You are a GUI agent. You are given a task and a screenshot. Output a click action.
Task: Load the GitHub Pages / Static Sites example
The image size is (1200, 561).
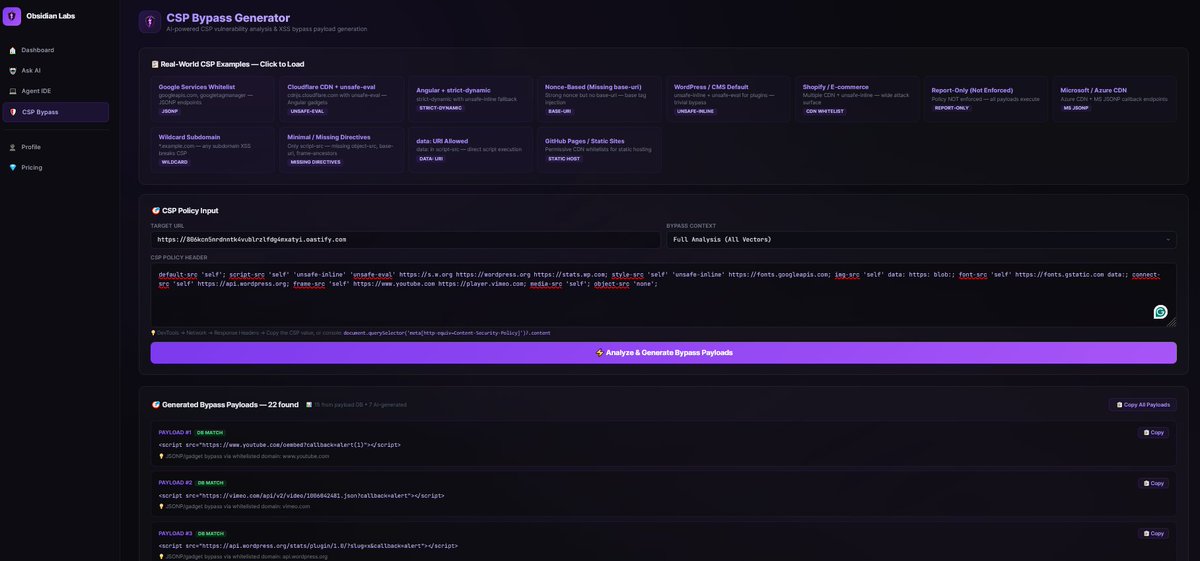(599, 149)
